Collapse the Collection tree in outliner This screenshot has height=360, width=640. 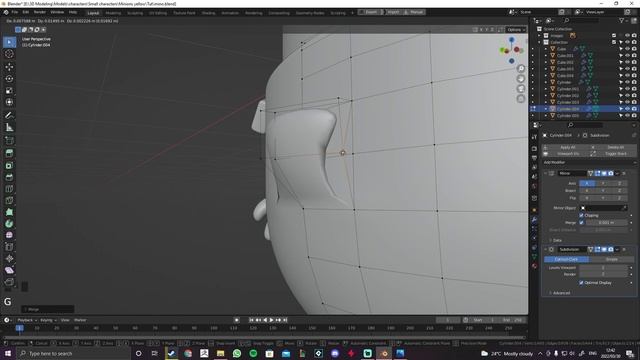coord(539,42)
